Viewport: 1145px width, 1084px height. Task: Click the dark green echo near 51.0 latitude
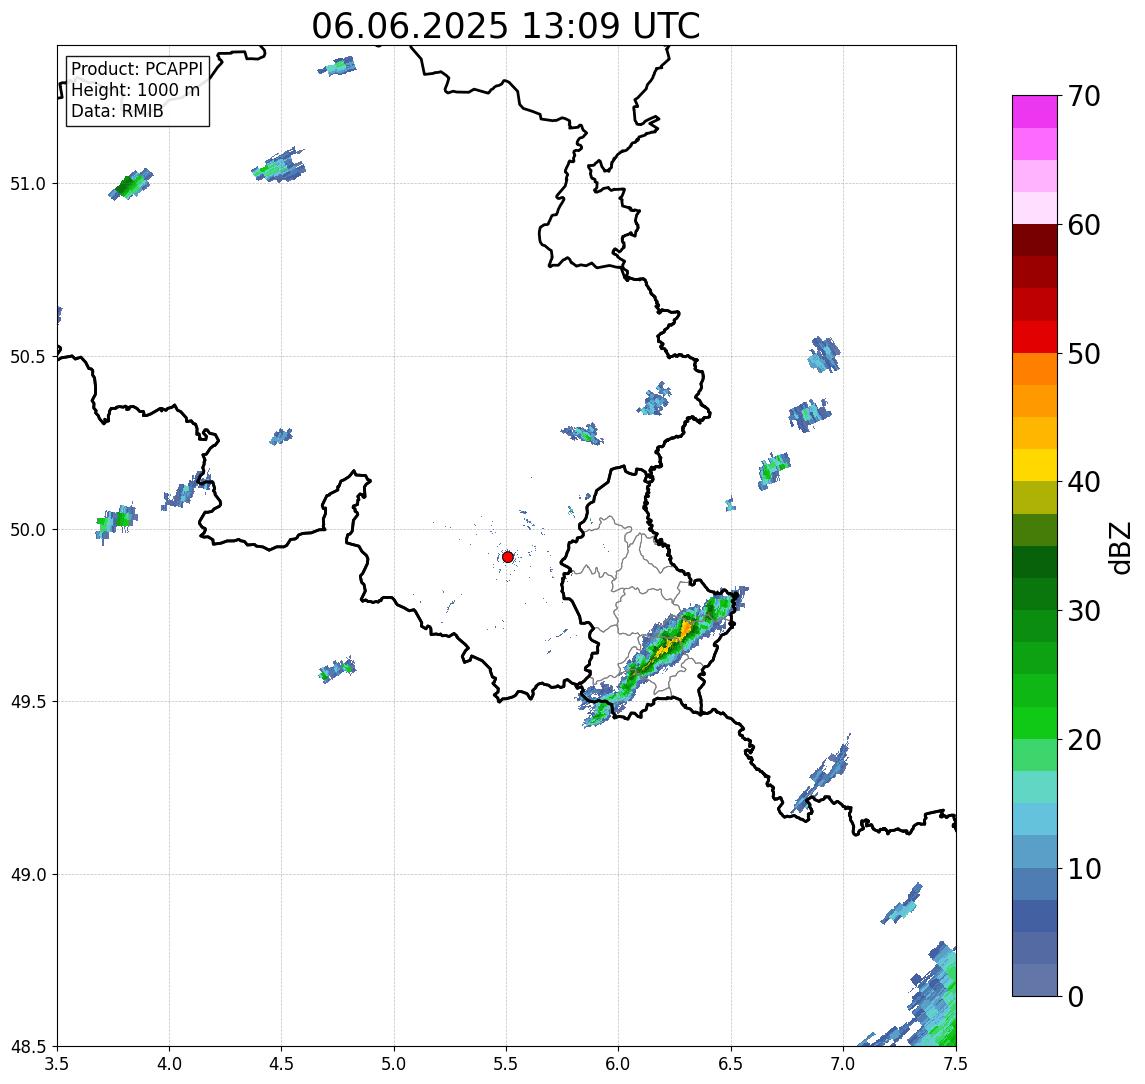129,186
